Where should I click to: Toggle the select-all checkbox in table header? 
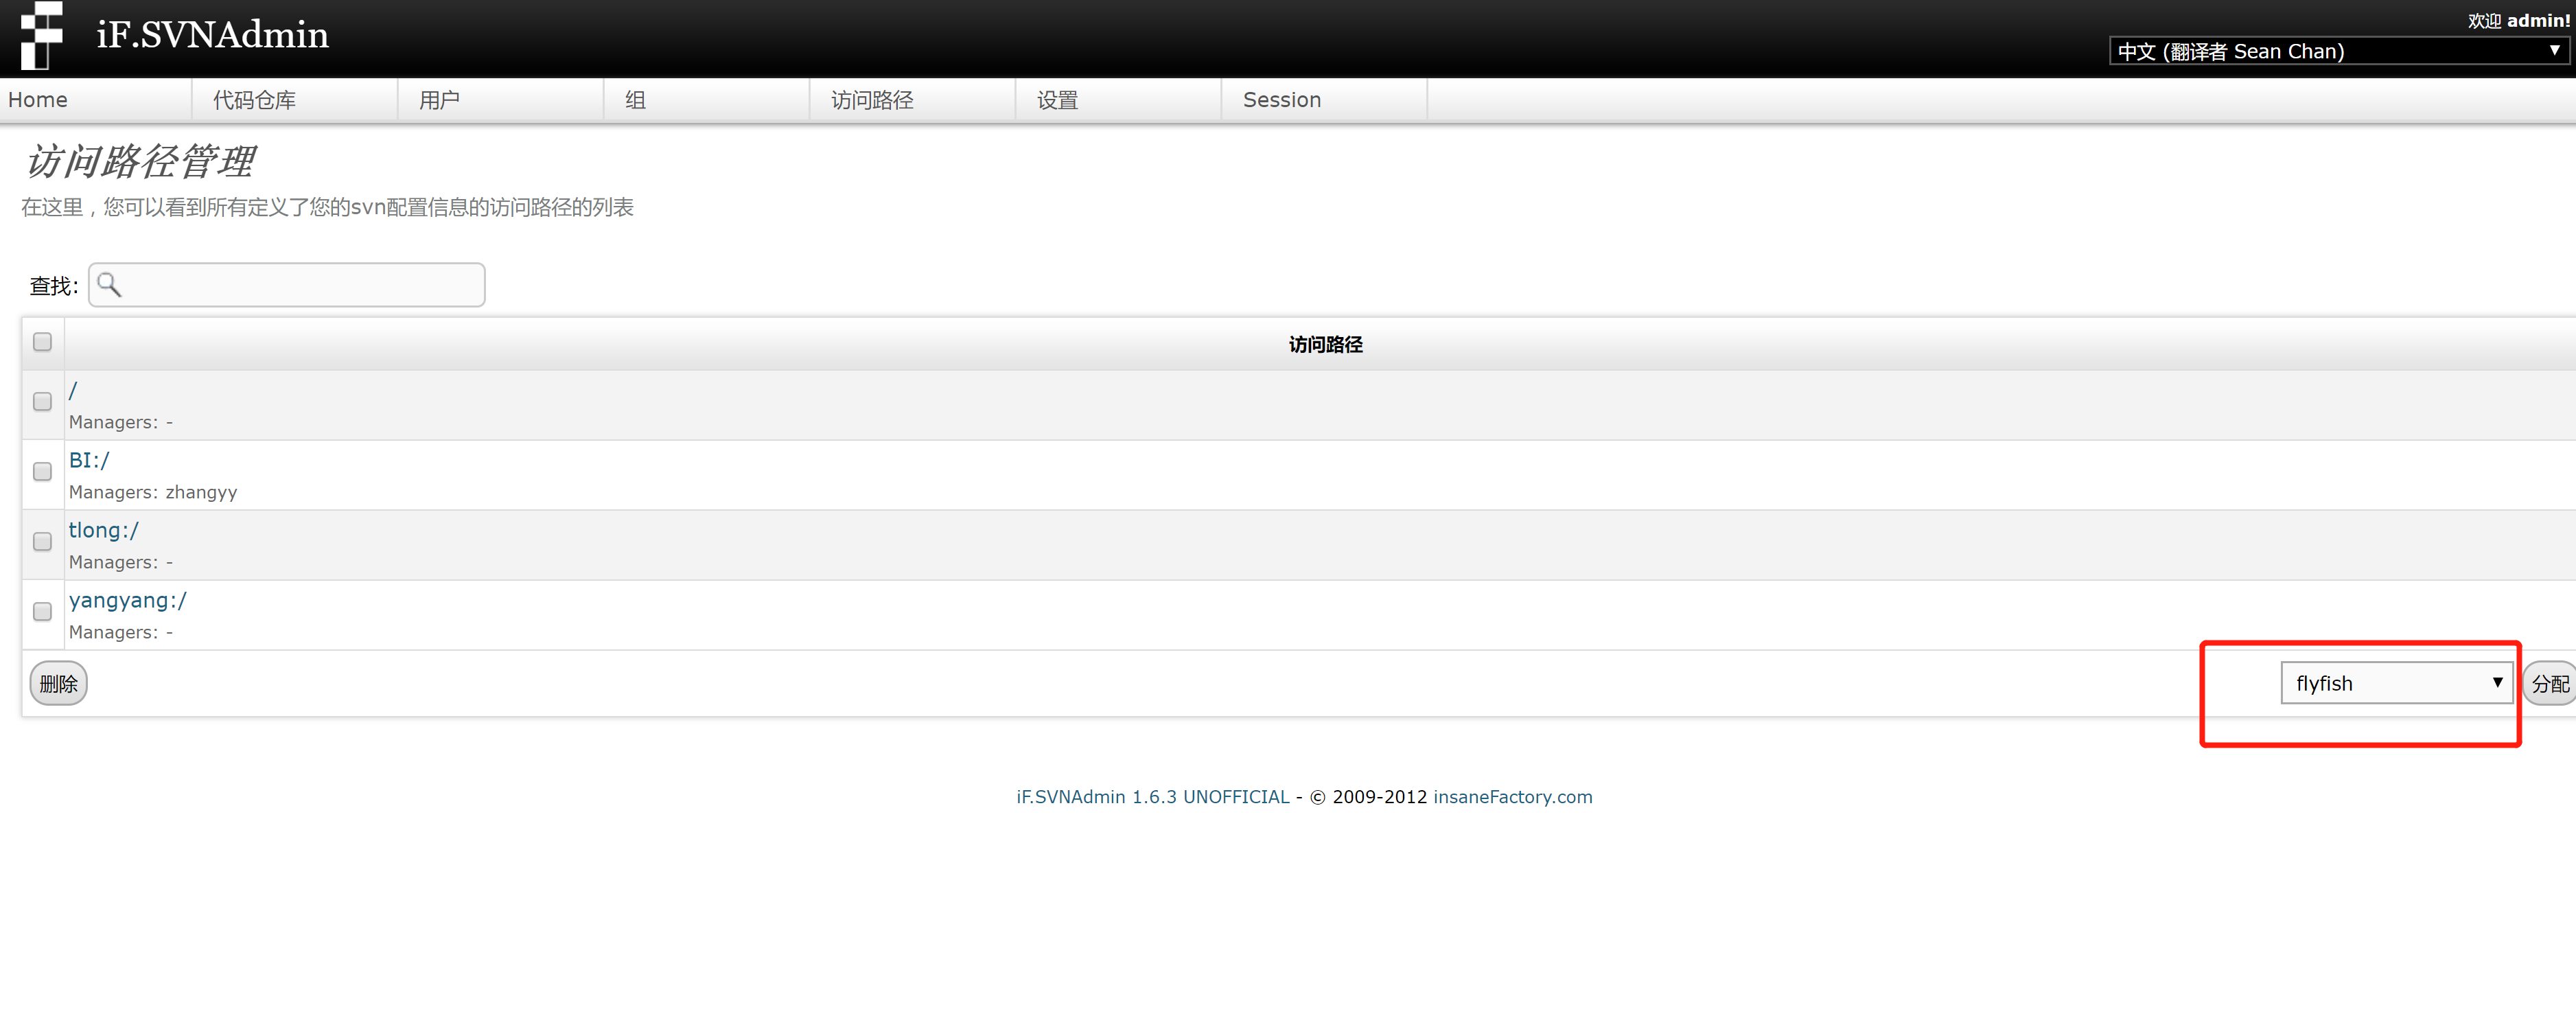[42, 342]
